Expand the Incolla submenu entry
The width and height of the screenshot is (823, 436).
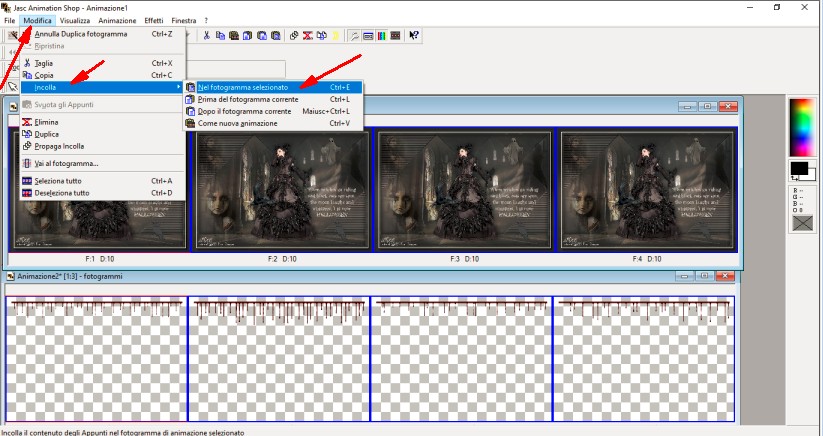click(103, 87)
